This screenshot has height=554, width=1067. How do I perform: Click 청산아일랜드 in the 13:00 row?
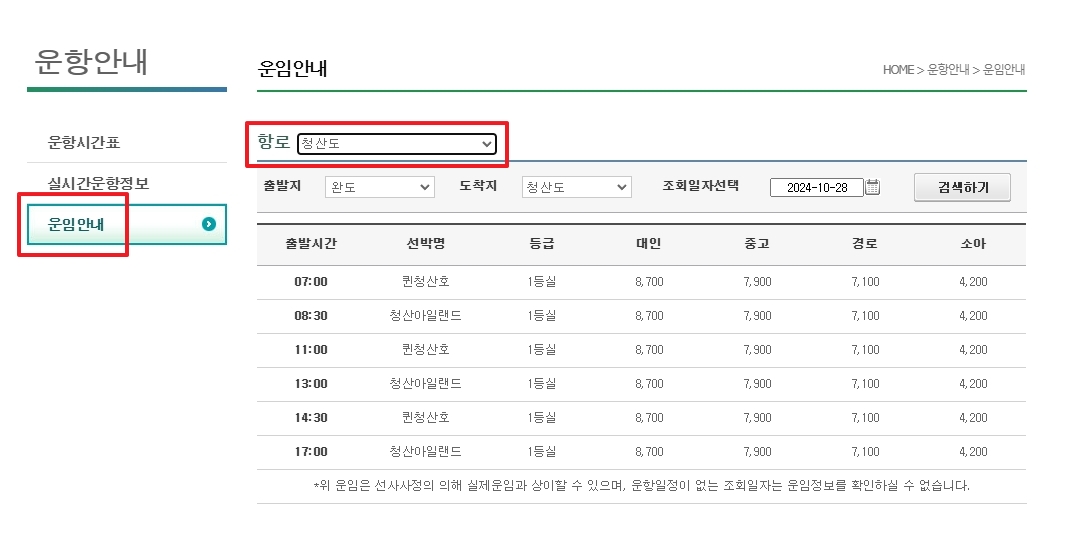[x=425, y=384]
